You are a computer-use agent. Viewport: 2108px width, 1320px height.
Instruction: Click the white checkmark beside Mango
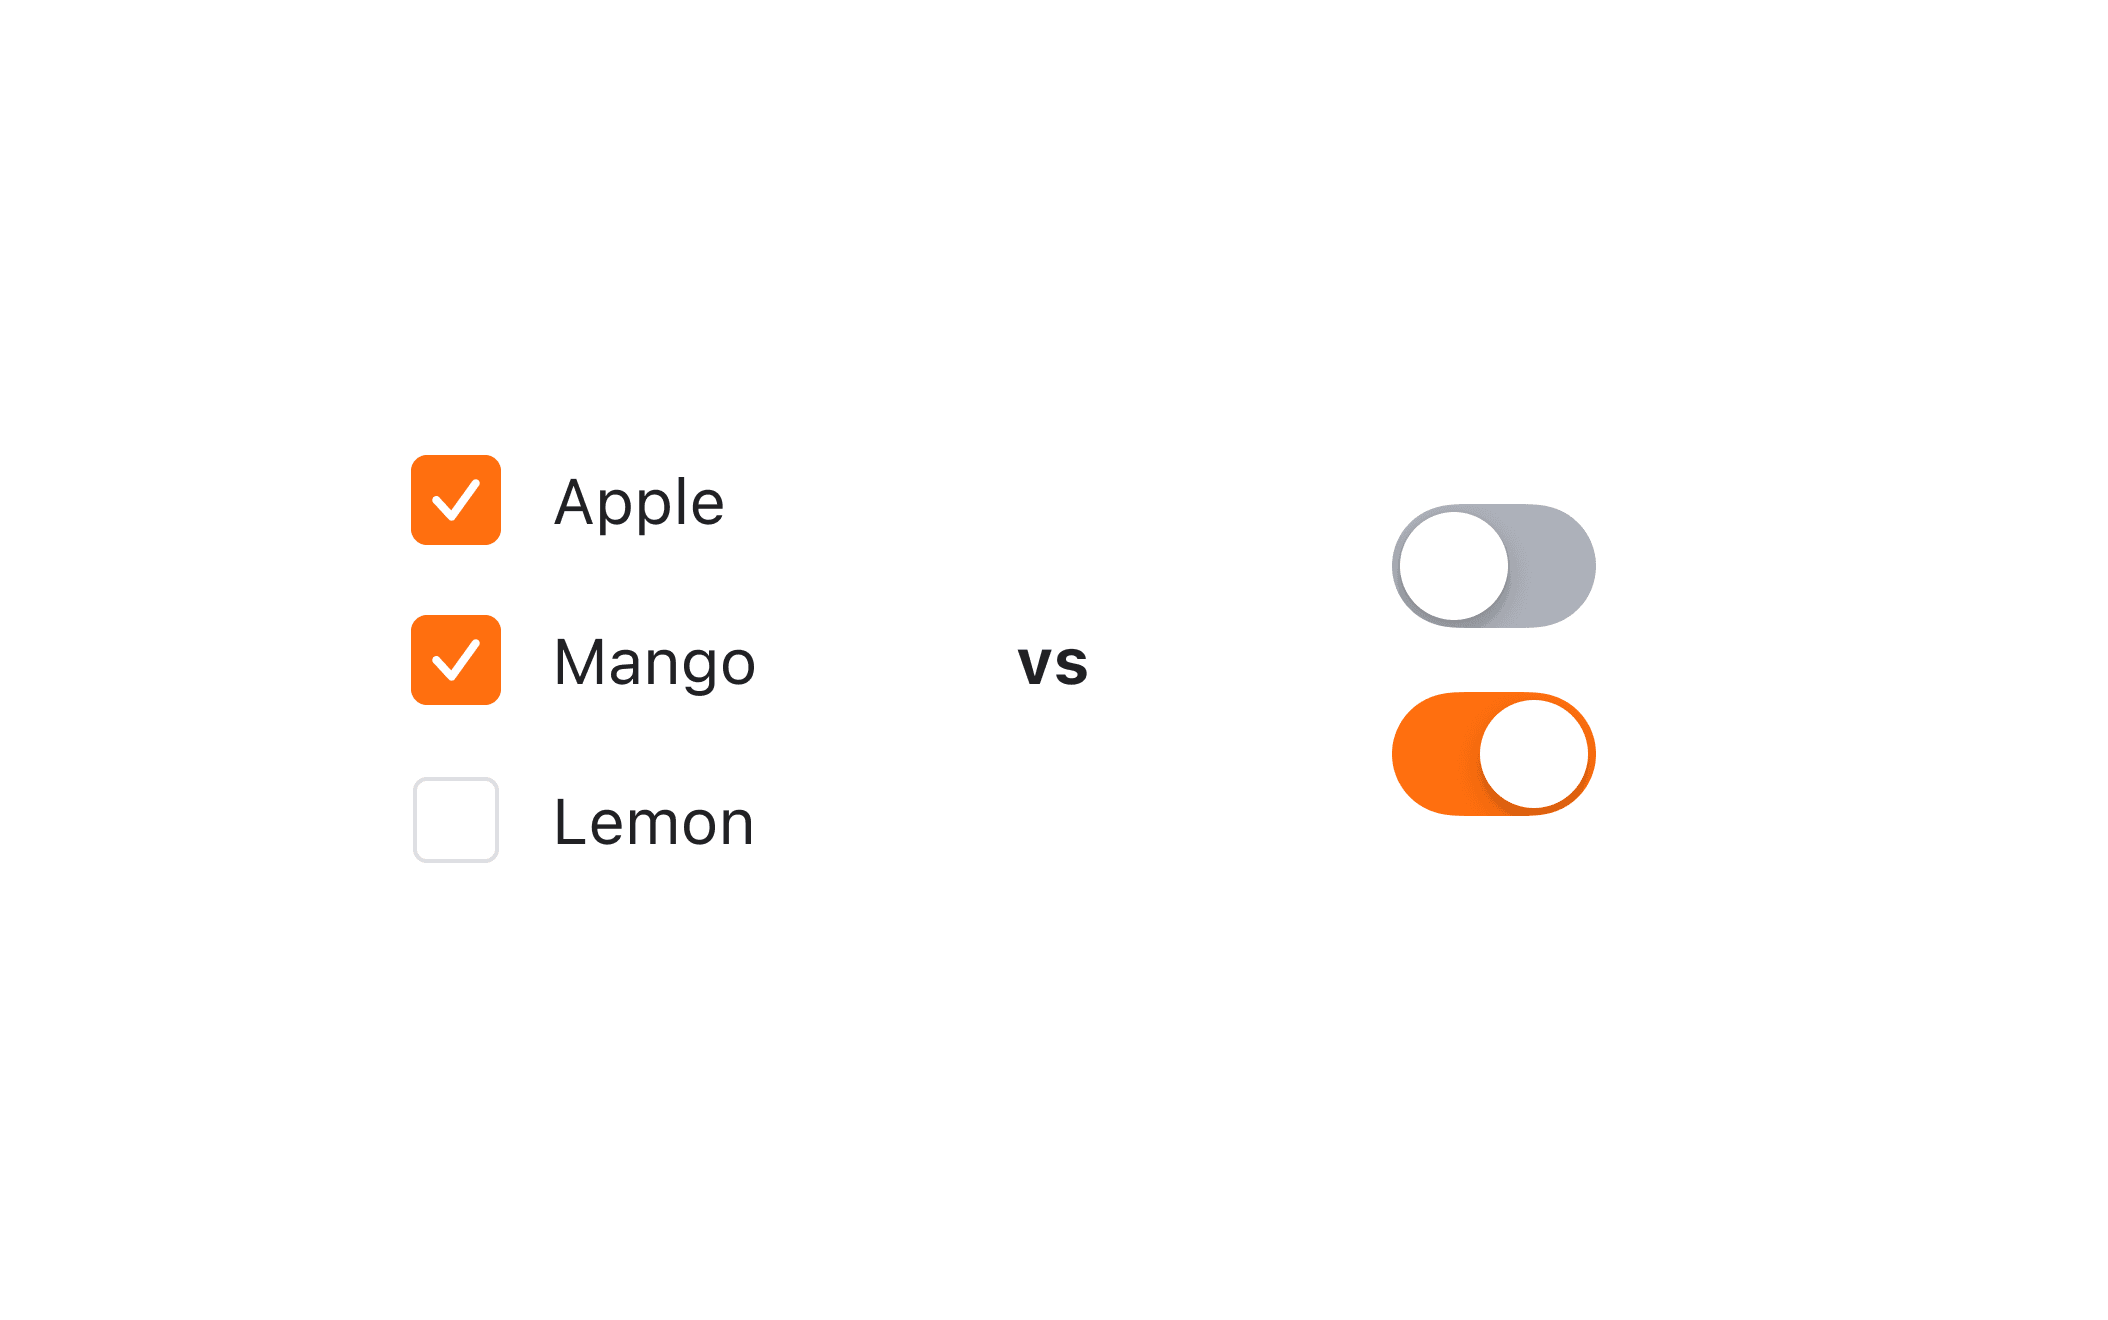click(x=456, y=660)
